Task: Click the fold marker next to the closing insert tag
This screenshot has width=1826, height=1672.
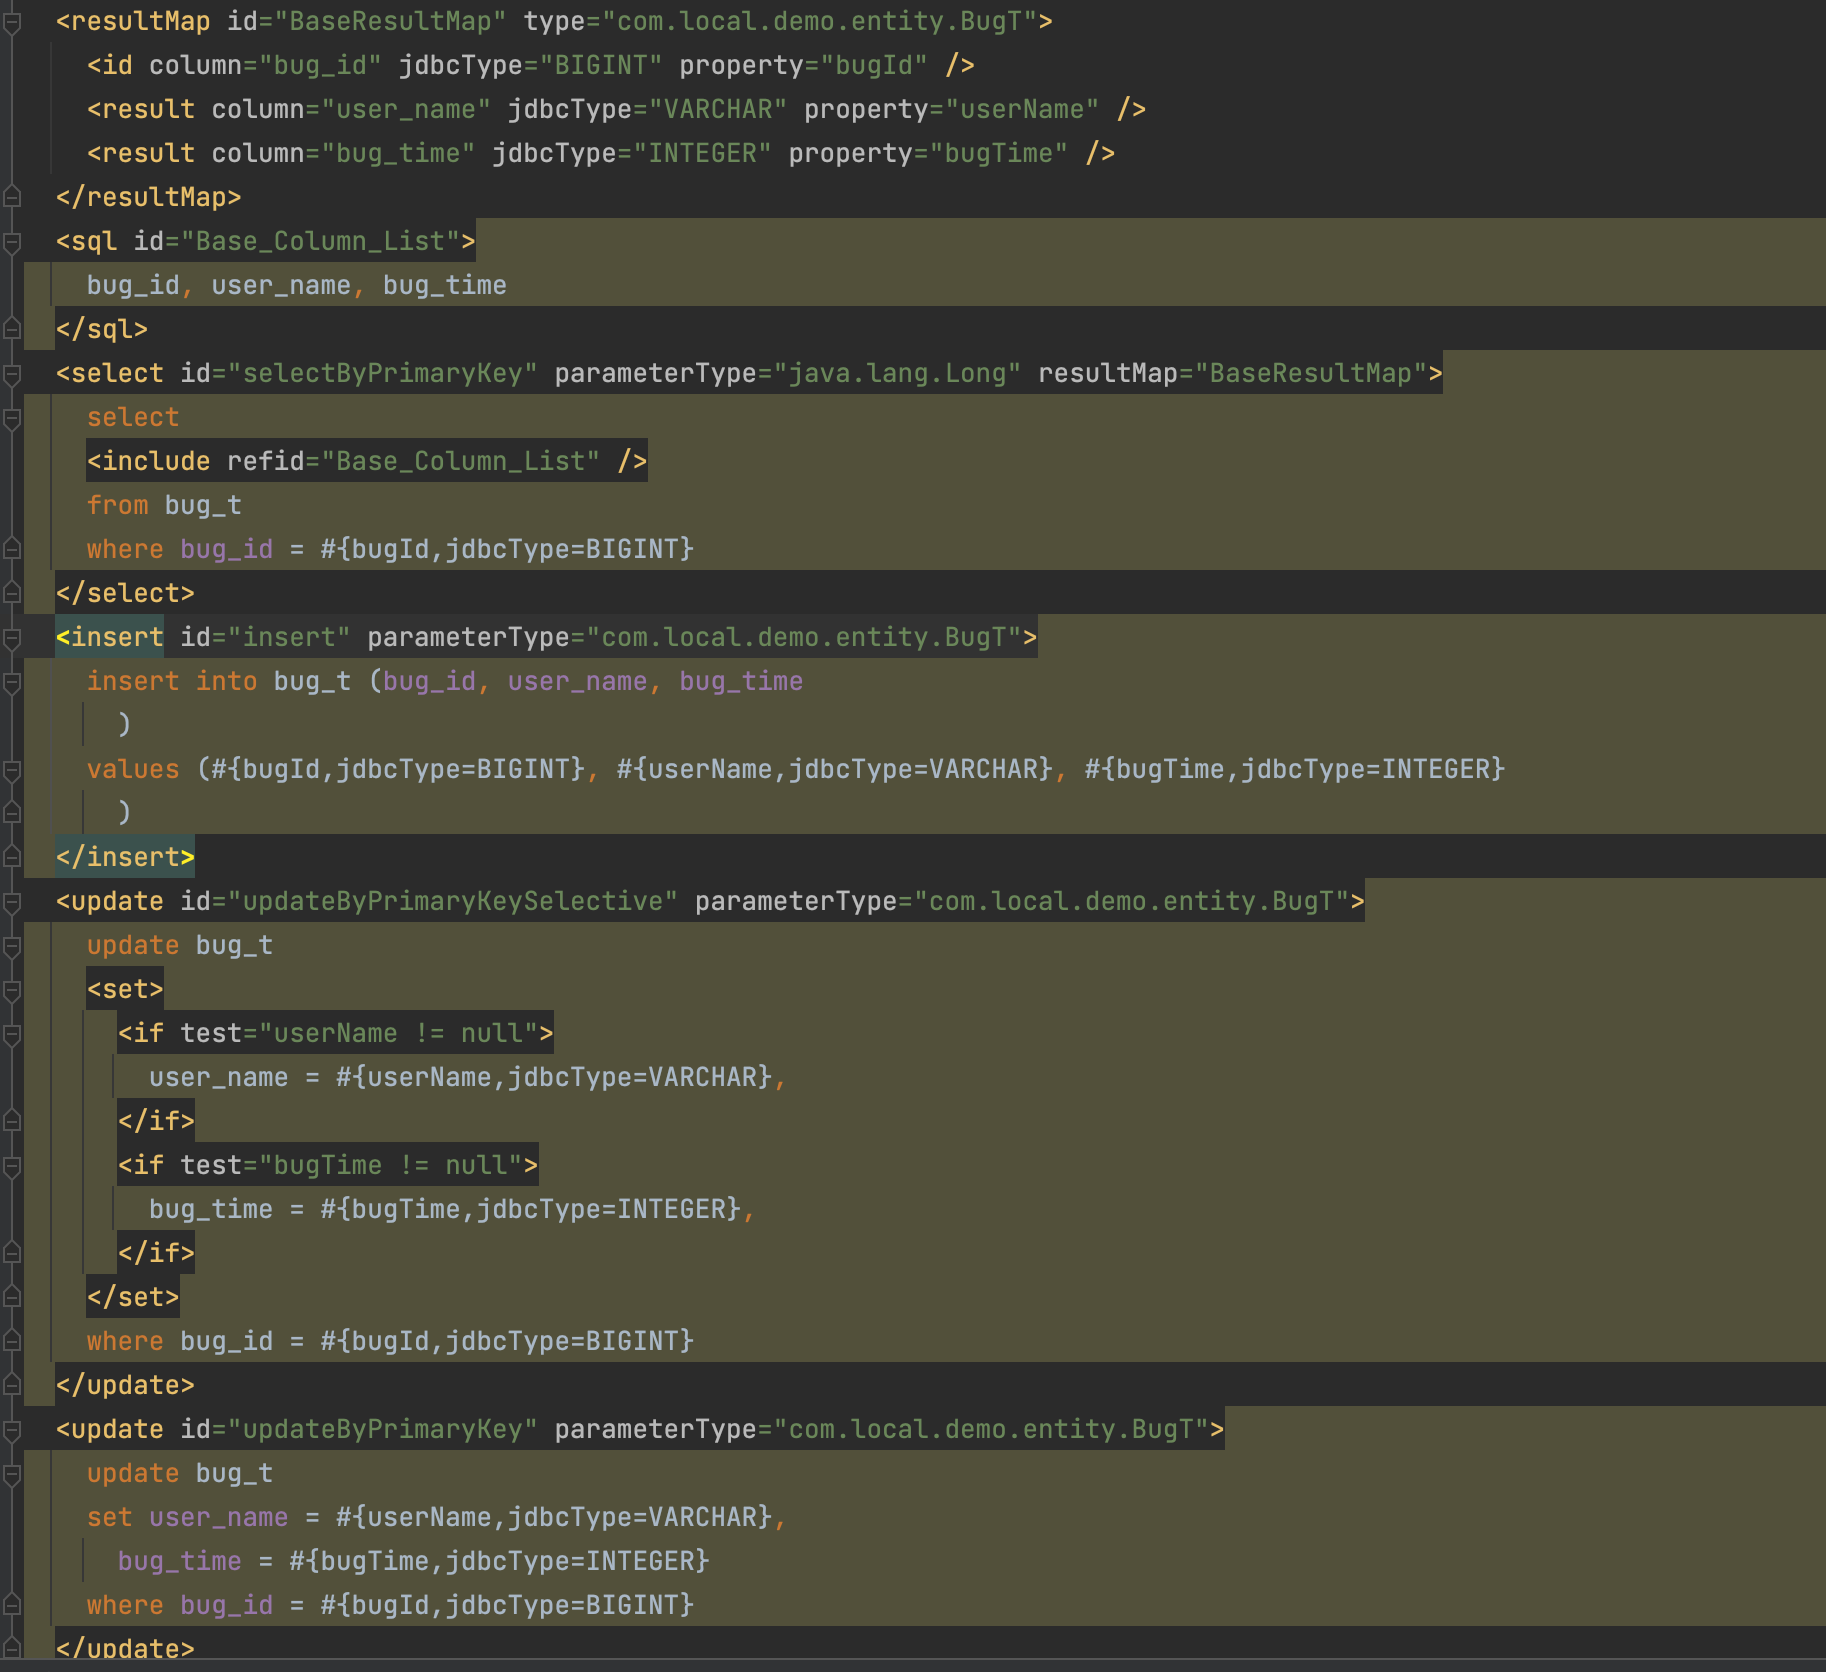Action: pos(12,857)
